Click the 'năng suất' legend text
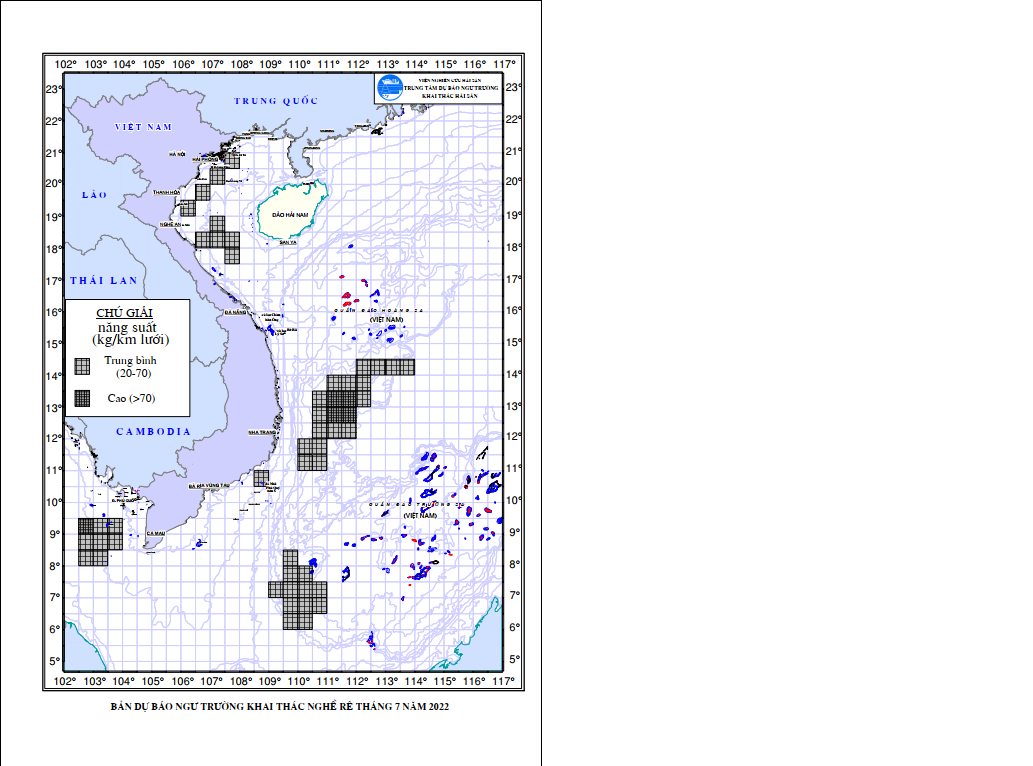This screenshot has height=766, width=1033. tap(127, 327)
